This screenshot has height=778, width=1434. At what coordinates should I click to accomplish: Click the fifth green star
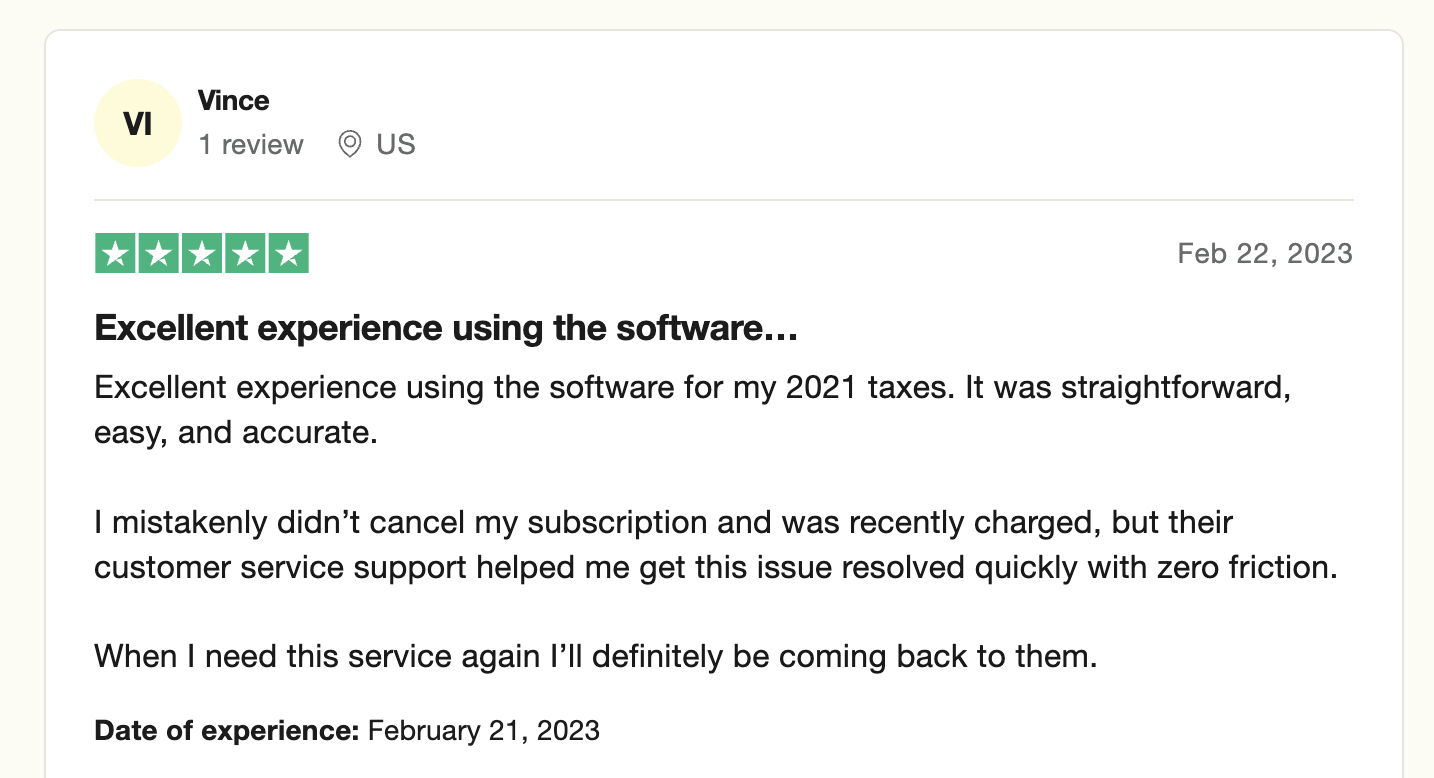288,254
